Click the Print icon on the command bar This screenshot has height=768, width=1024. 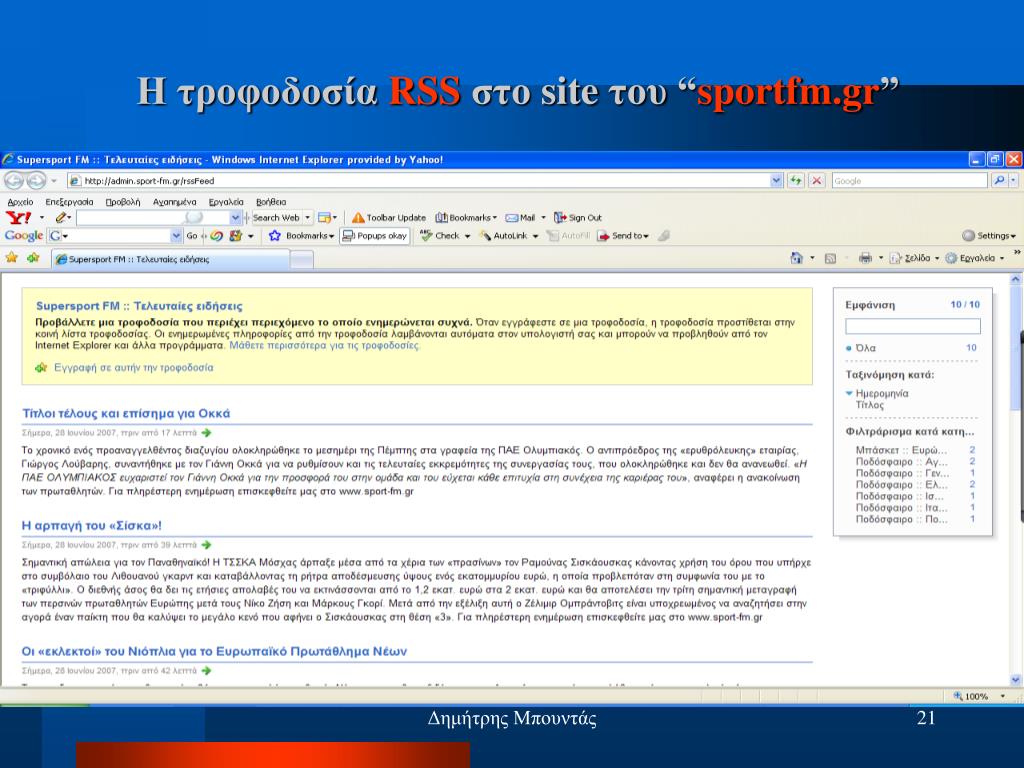865,258
